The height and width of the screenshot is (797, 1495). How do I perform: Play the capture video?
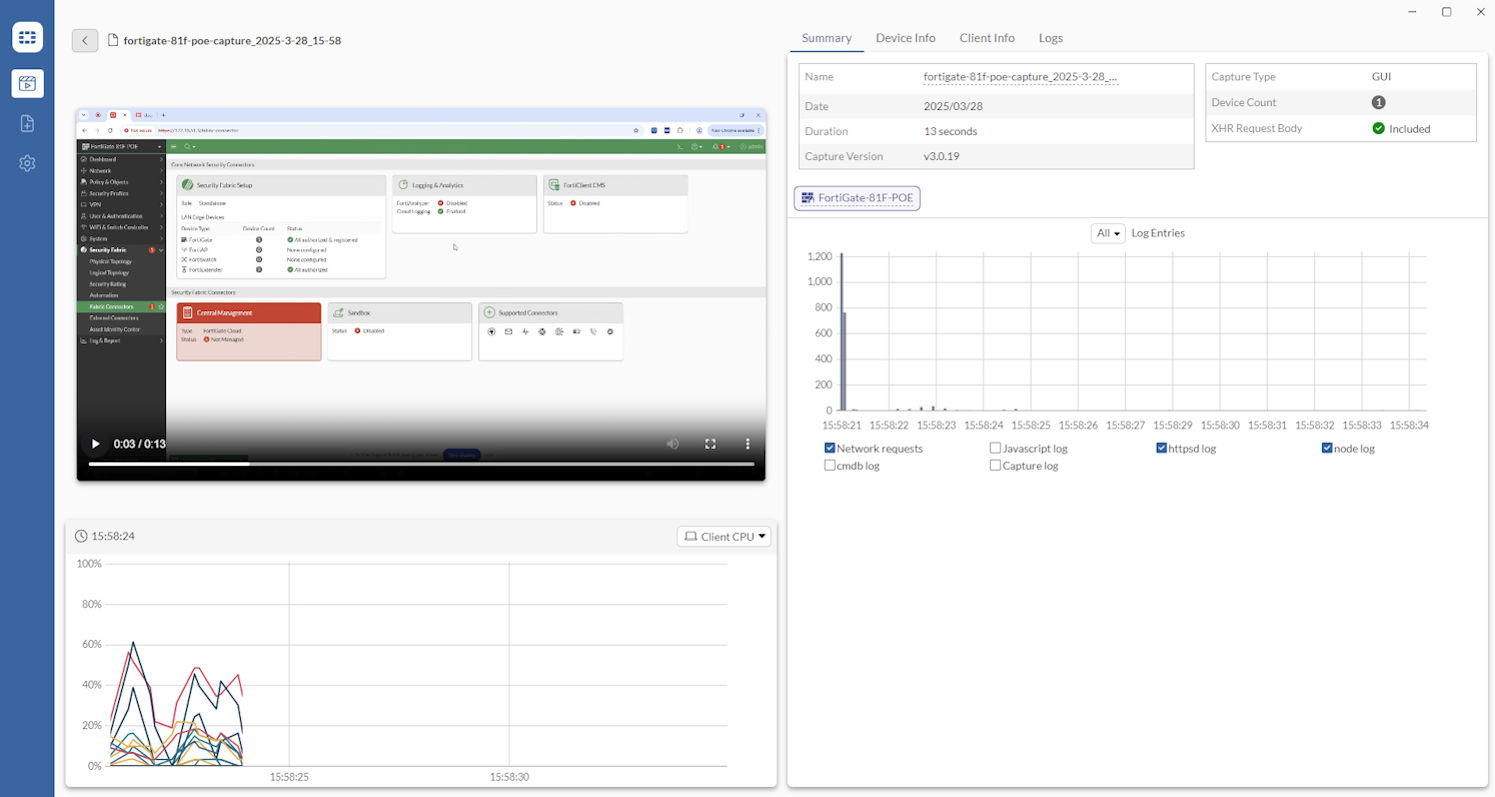[94, 443]
